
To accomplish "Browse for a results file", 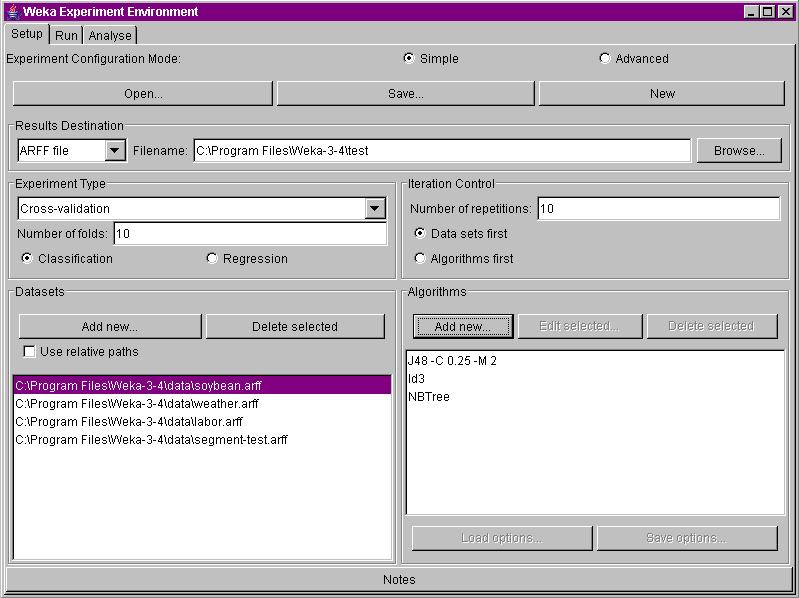I will 739,150.
